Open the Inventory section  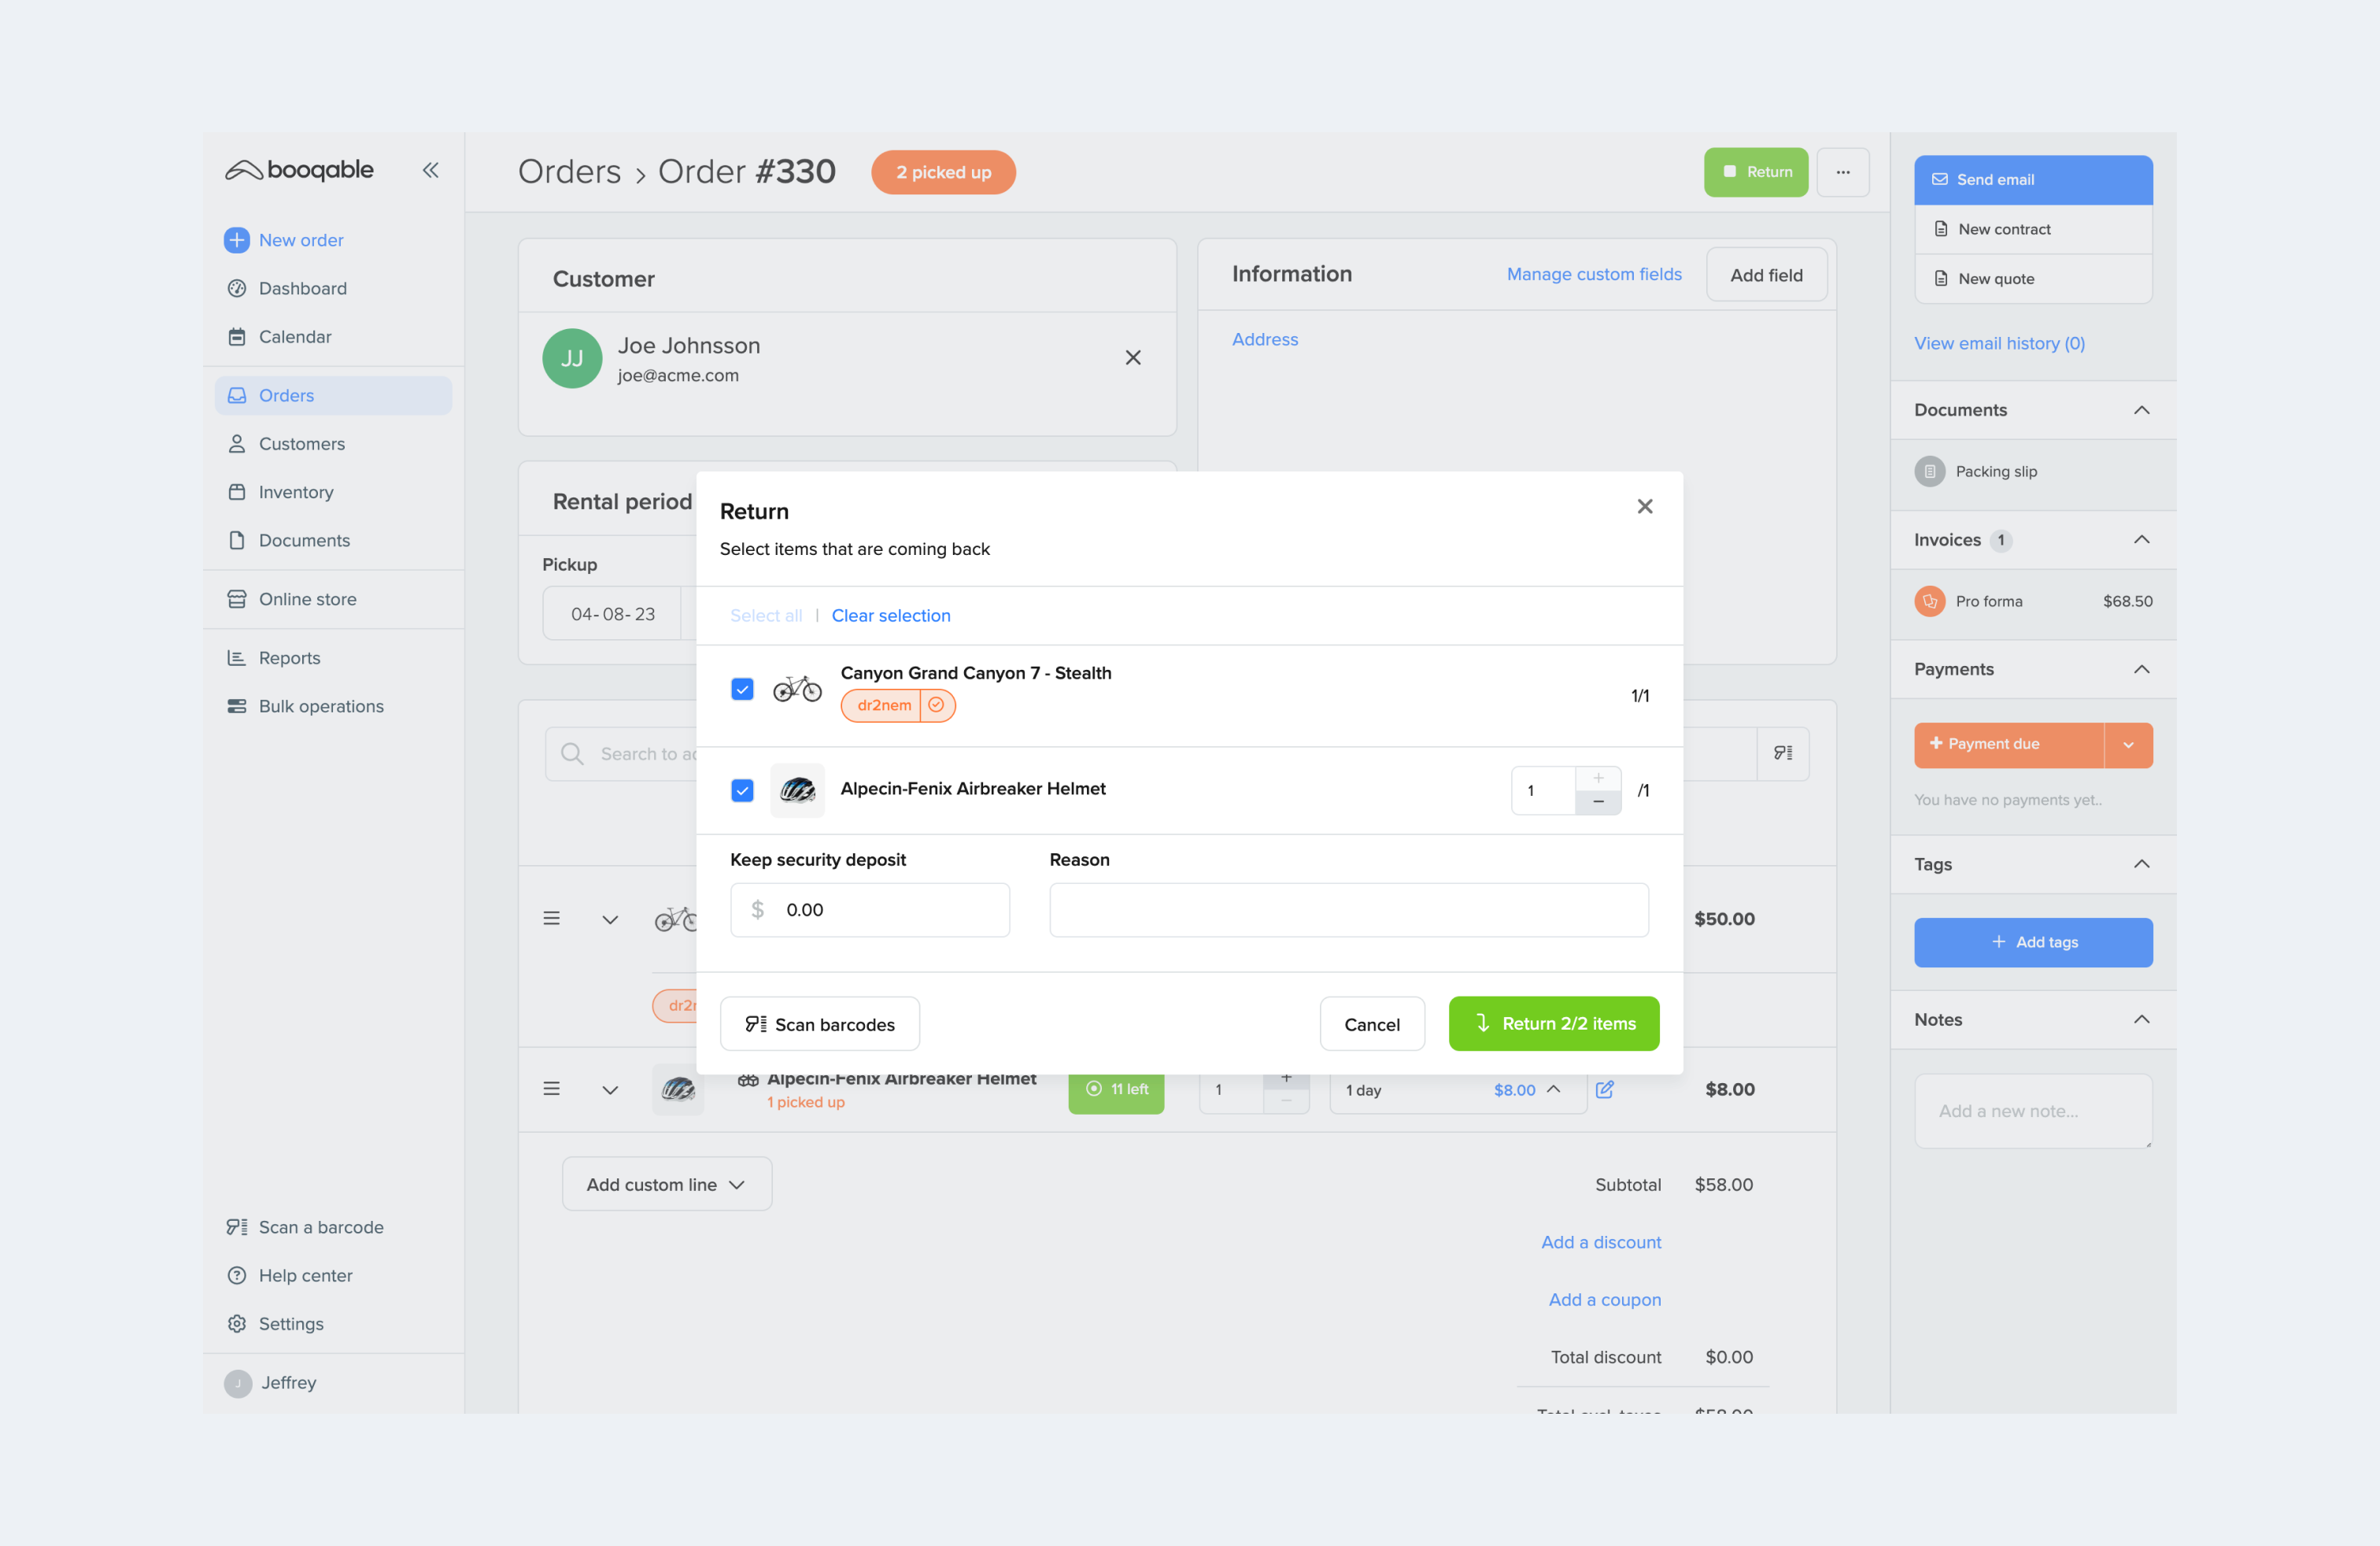[296, 491]
